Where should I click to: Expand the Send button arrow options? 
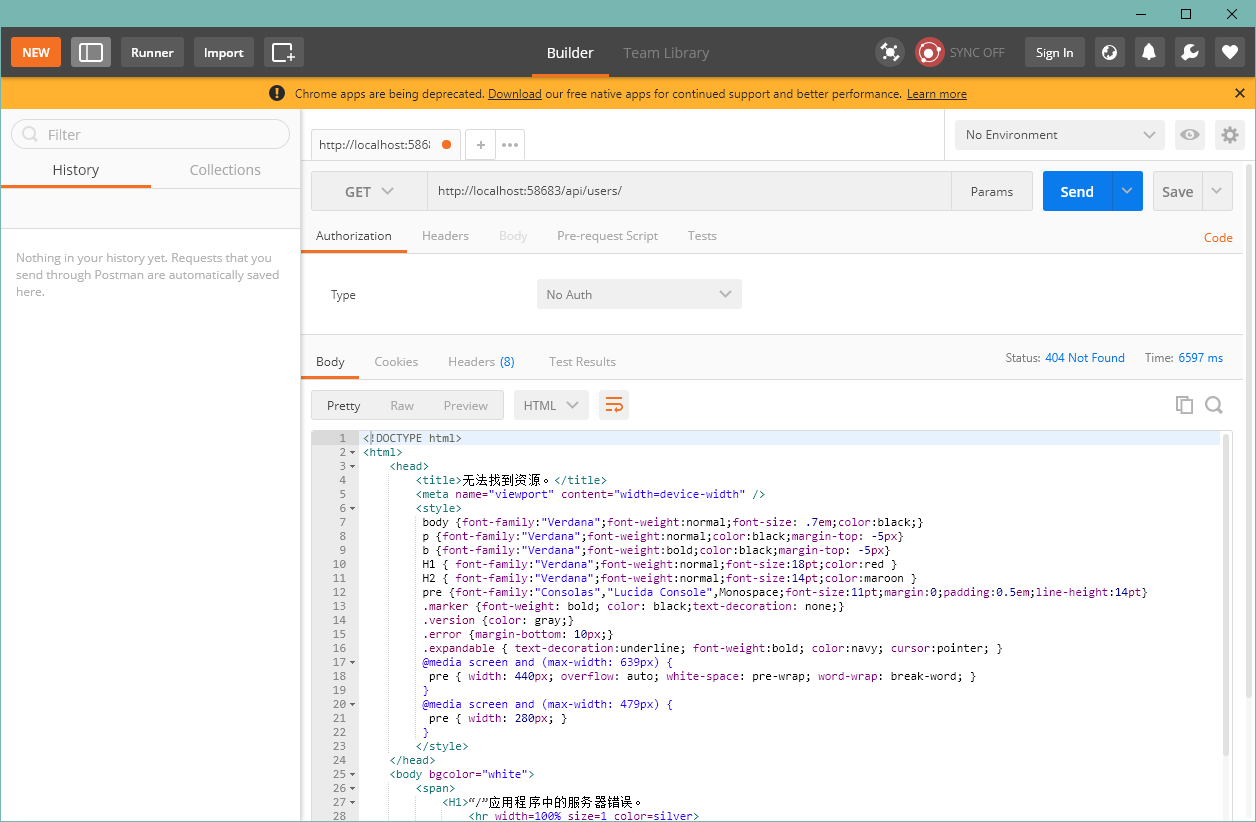[x=1128, y=191]
